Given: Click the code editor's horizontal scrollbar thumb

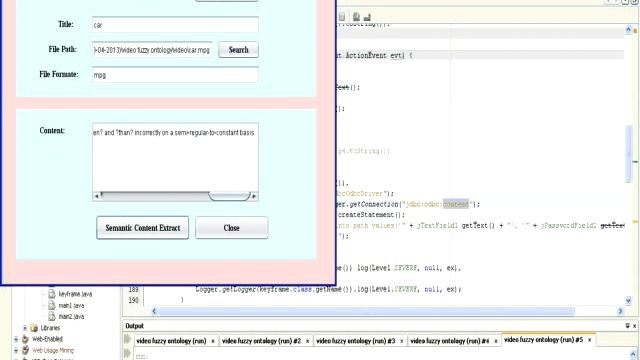Looking at the screenshot, I should [367, 311].
